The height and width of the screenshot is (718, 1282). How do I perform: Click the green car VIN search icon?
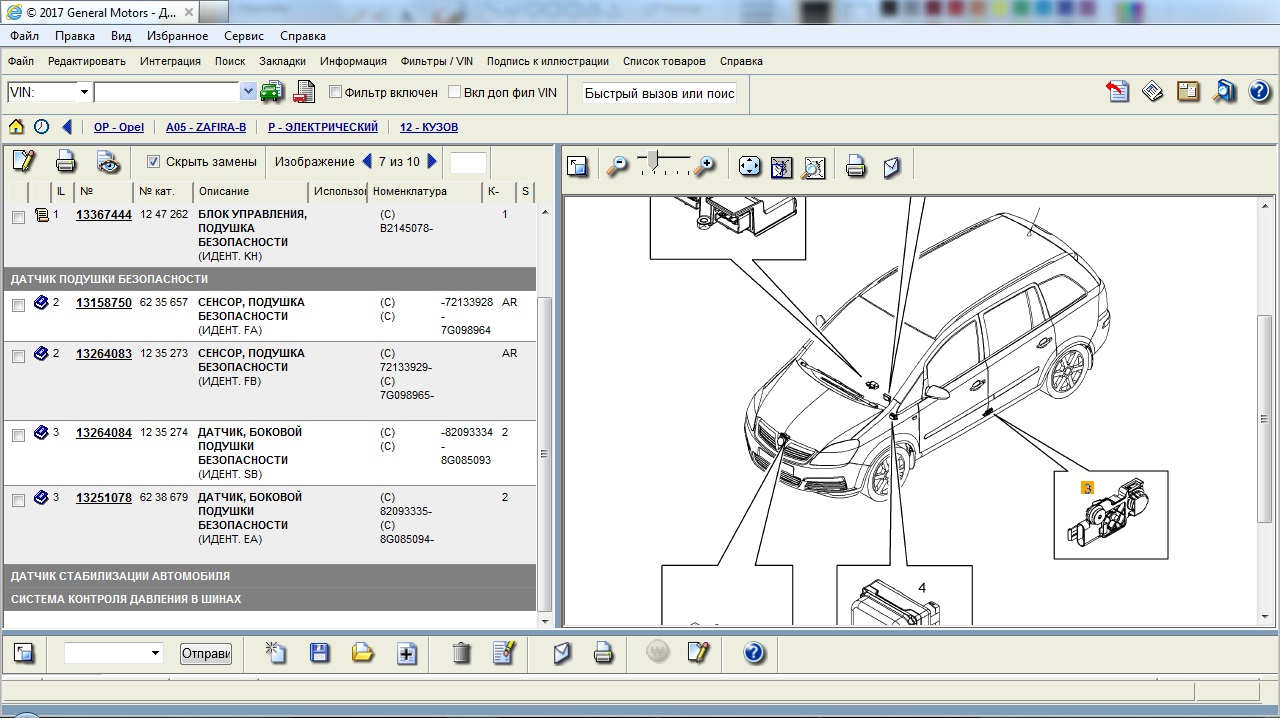pos(271,92)
